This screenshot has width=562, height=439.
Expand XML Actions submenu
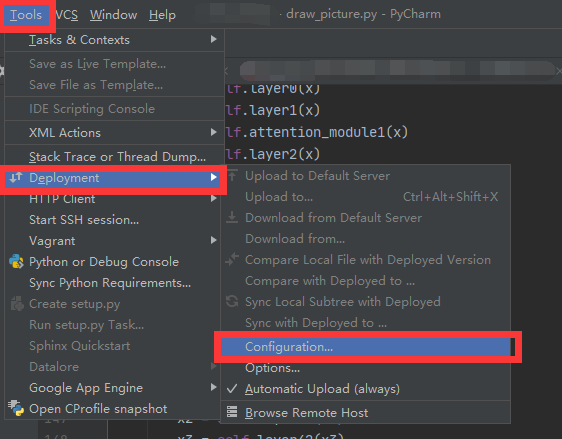tap(114, 133)
